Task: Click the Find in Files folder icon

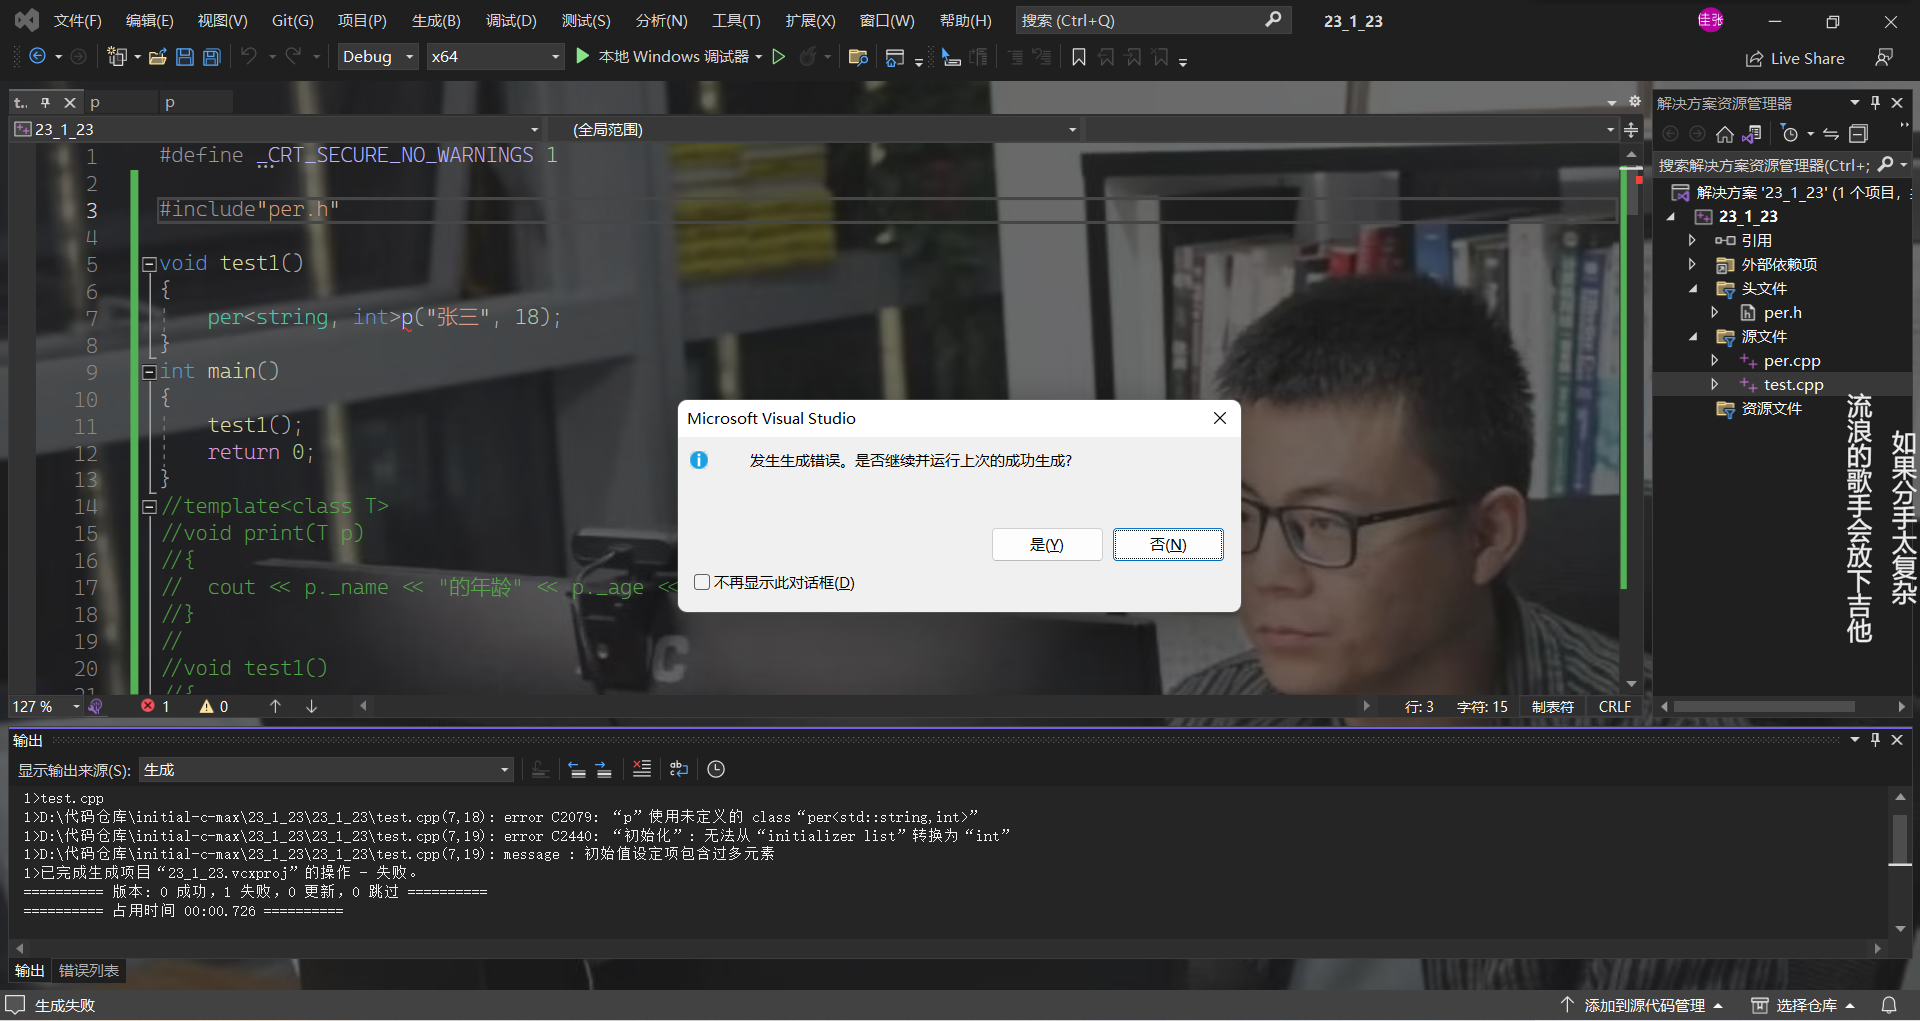Action: pyautogui.click(x=858, y=57)
